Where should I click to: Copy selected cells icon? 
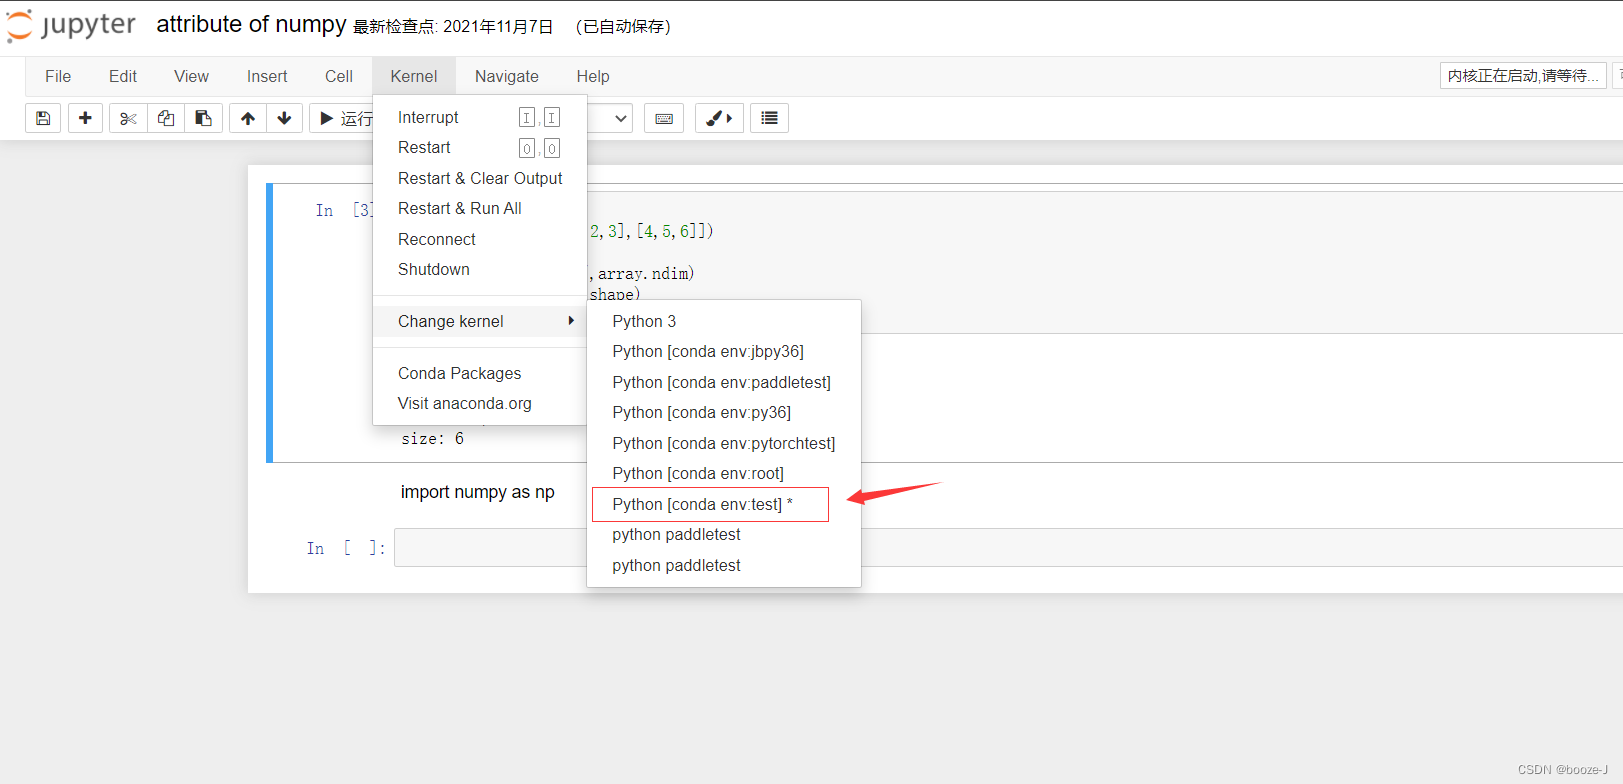click(166, 118)
